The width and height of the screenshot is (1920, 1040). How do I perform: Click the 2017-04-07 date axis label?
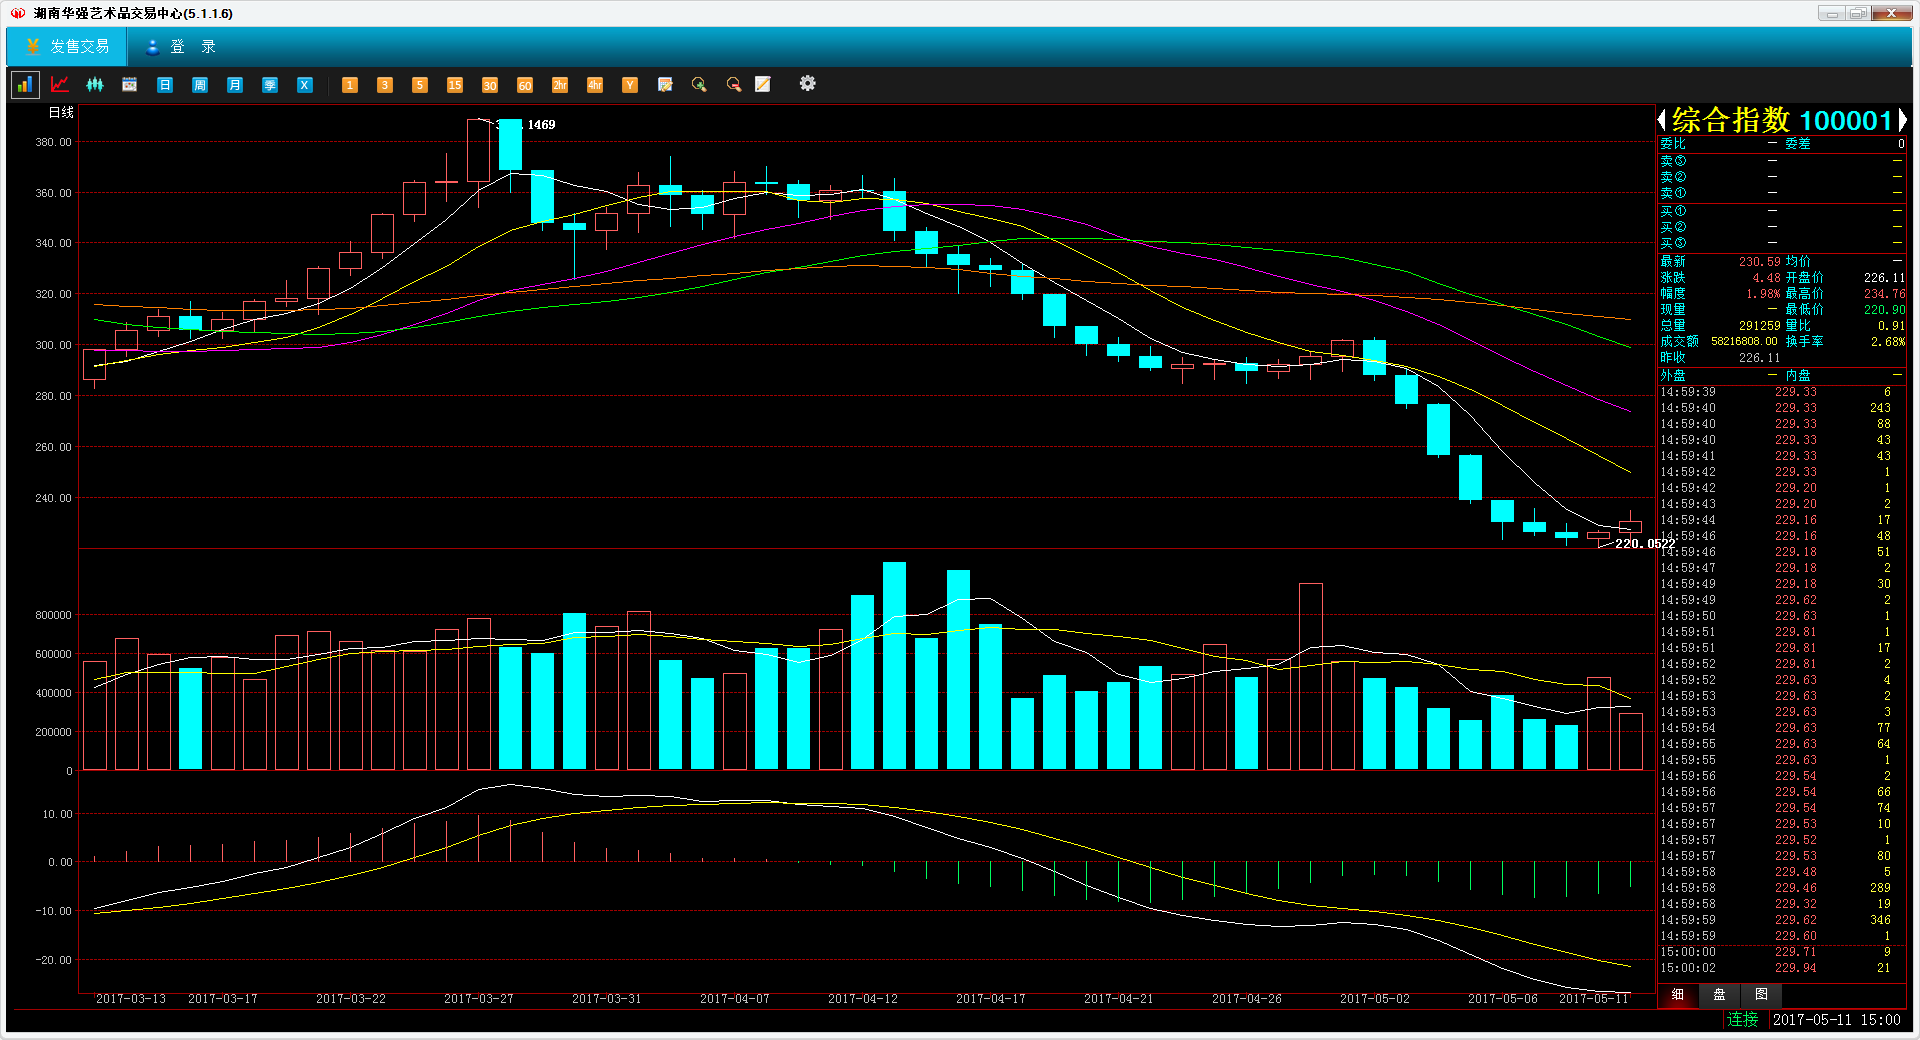735,999
